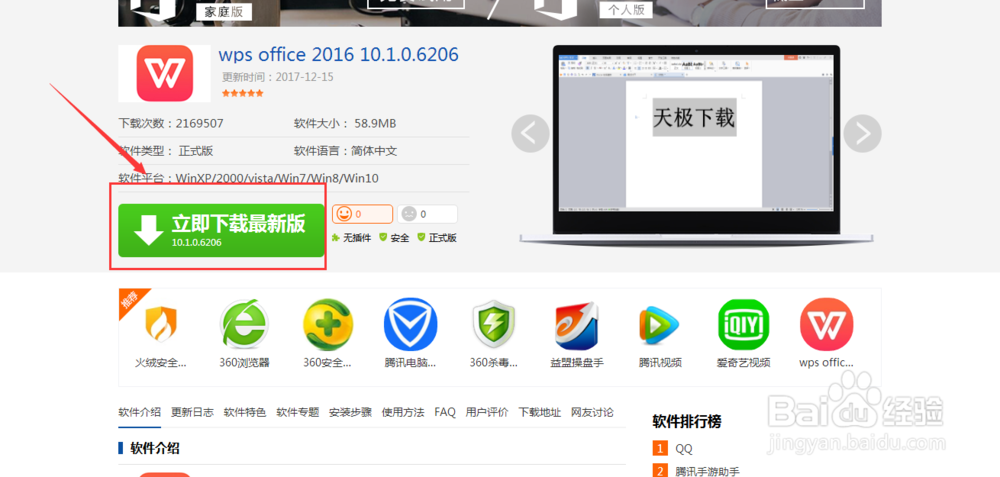Image resolution: width=1000 pixels, height=477 pixels.
Task: Click the 下载次数：2169507 text
Action: tap(171, 123)
